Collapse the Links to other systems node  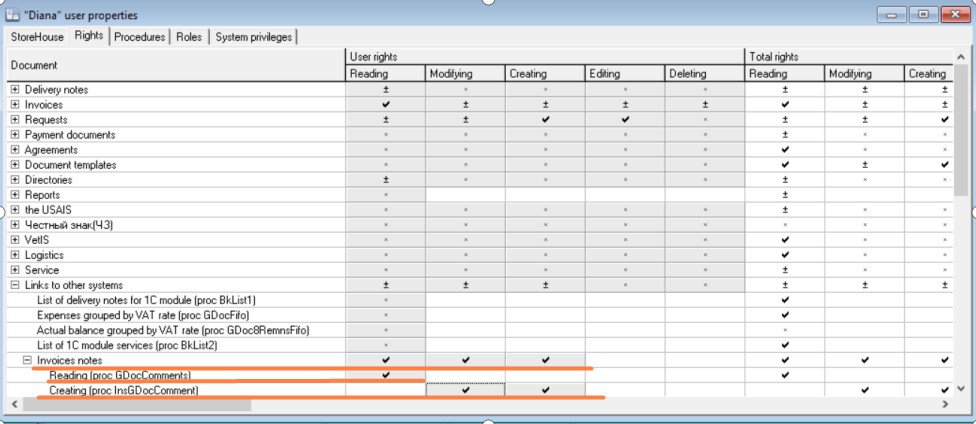(15, 285)
